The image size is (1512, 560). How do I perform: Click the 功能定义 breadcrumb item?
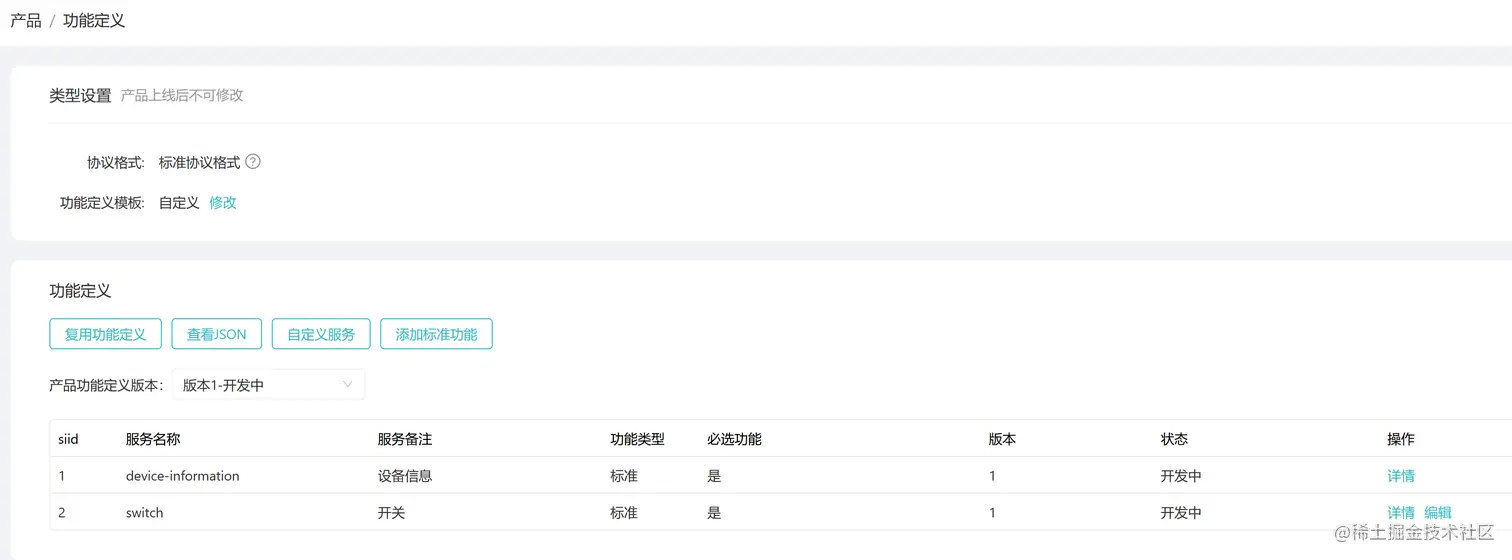click(94, 20)
